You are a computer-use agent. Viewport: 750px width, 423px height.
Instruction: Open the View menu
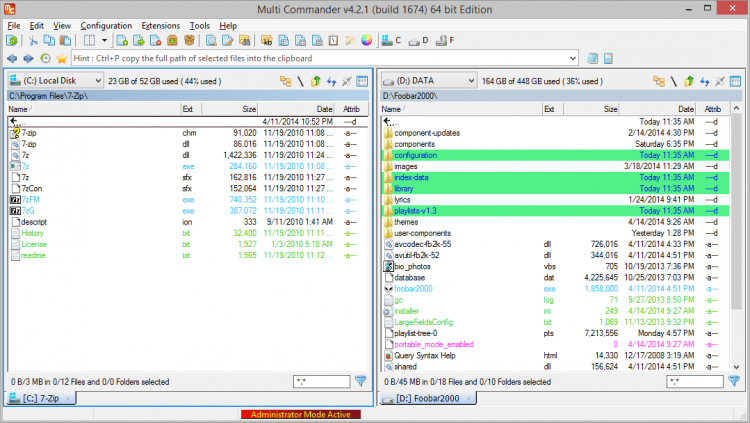pyautogui.click(x=62, y=26)
